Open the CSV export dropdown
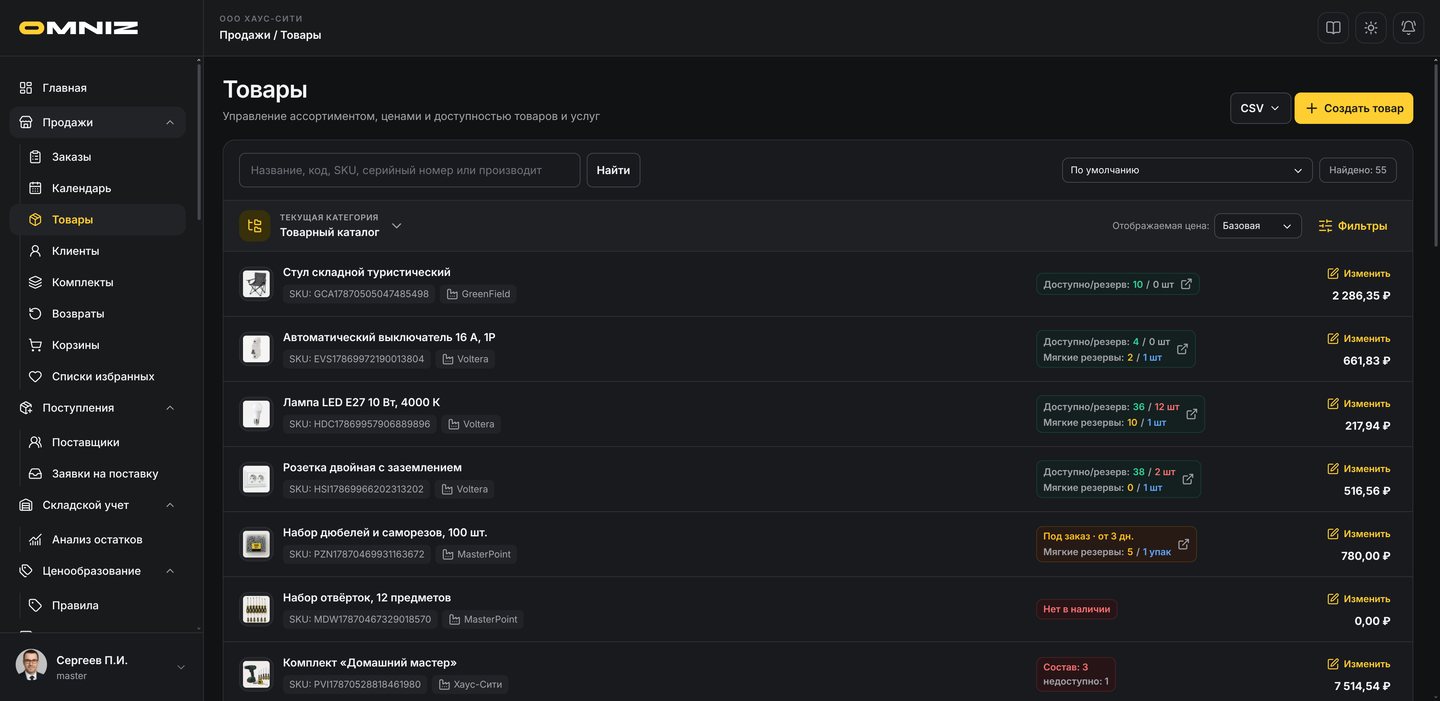Screen dimensions: 1440x701 coord(1260,108)
